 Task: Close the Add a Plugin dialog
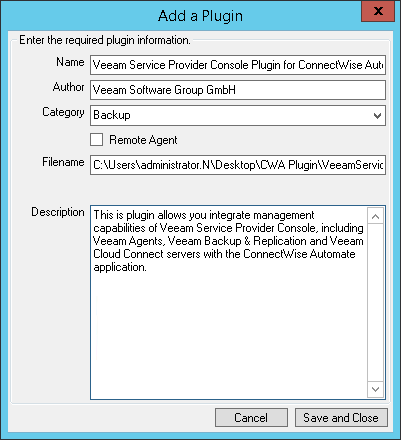tap(378, 11)
